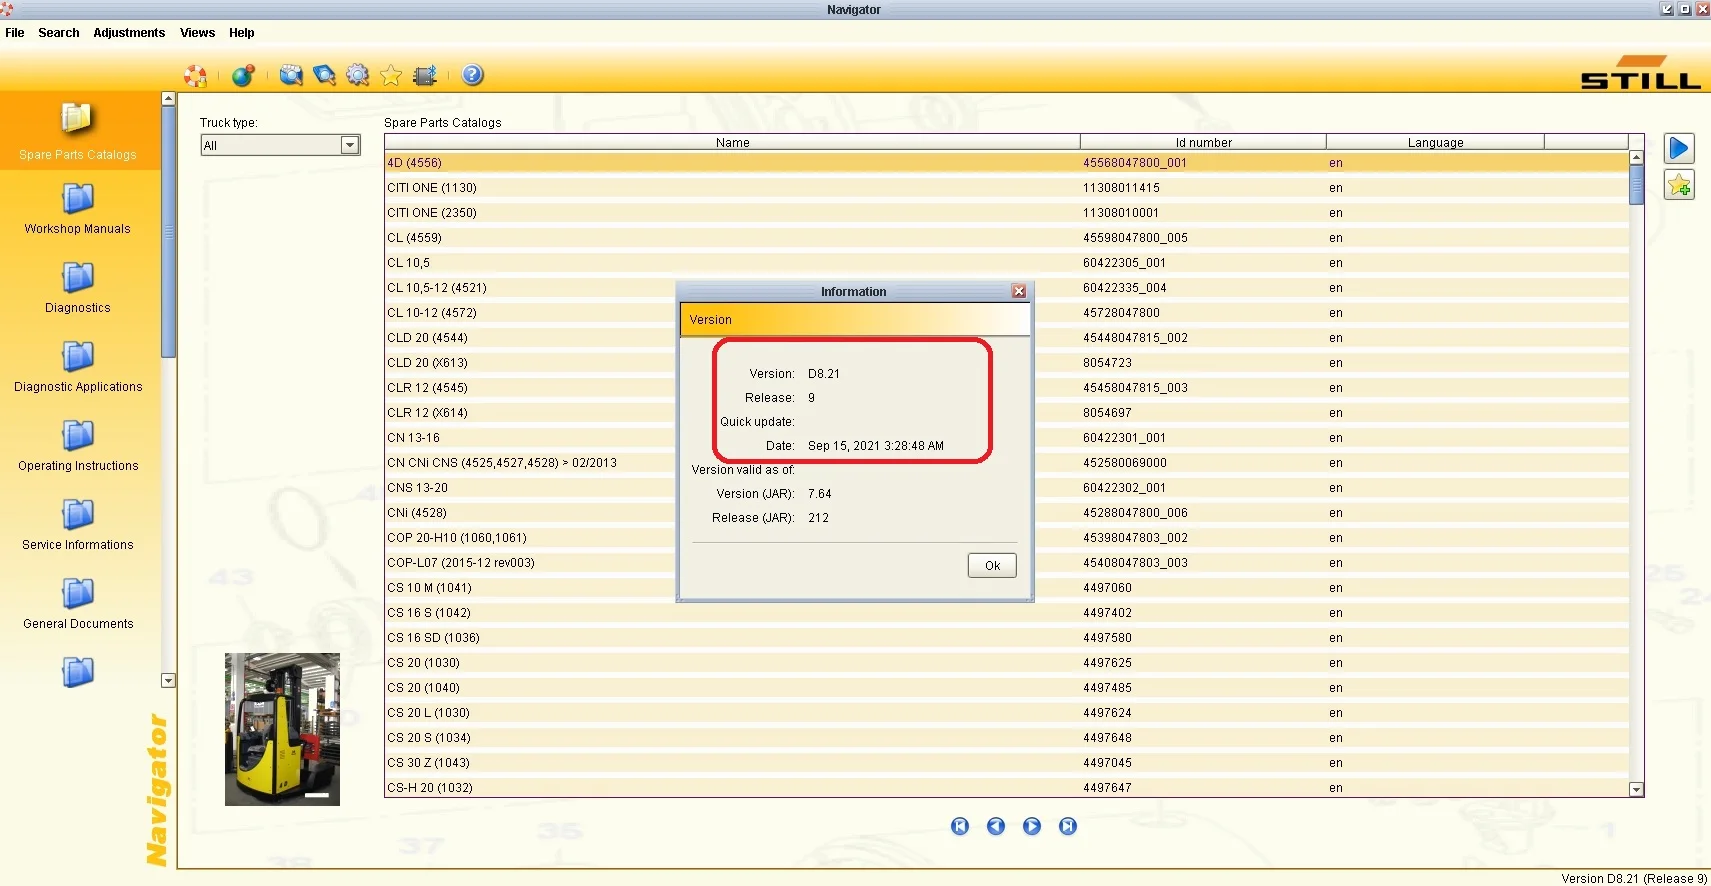Open the Spare Parts Catalogs section
This screenshot has height=886, width=1711.
point(78,131)
